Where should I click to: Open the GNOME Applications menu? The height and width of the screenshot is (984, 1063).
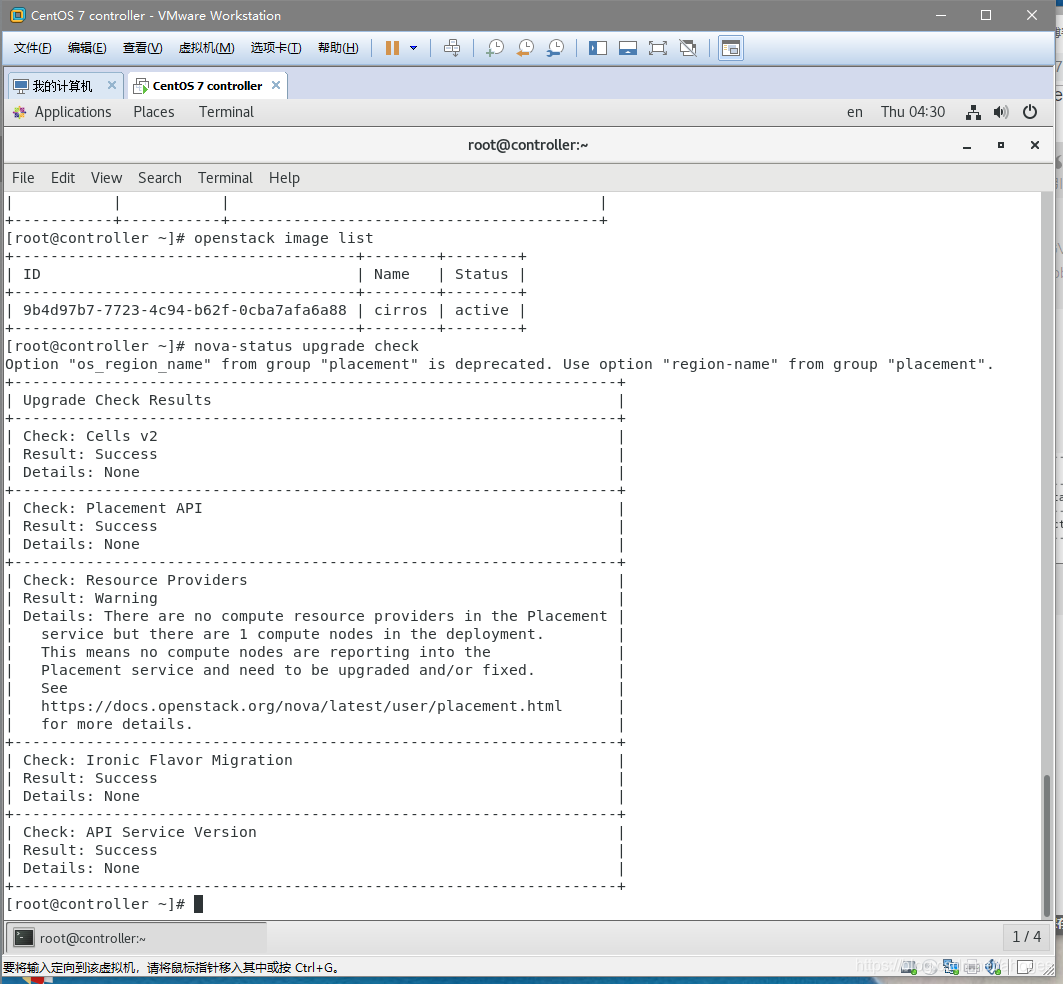pos(73,113)
